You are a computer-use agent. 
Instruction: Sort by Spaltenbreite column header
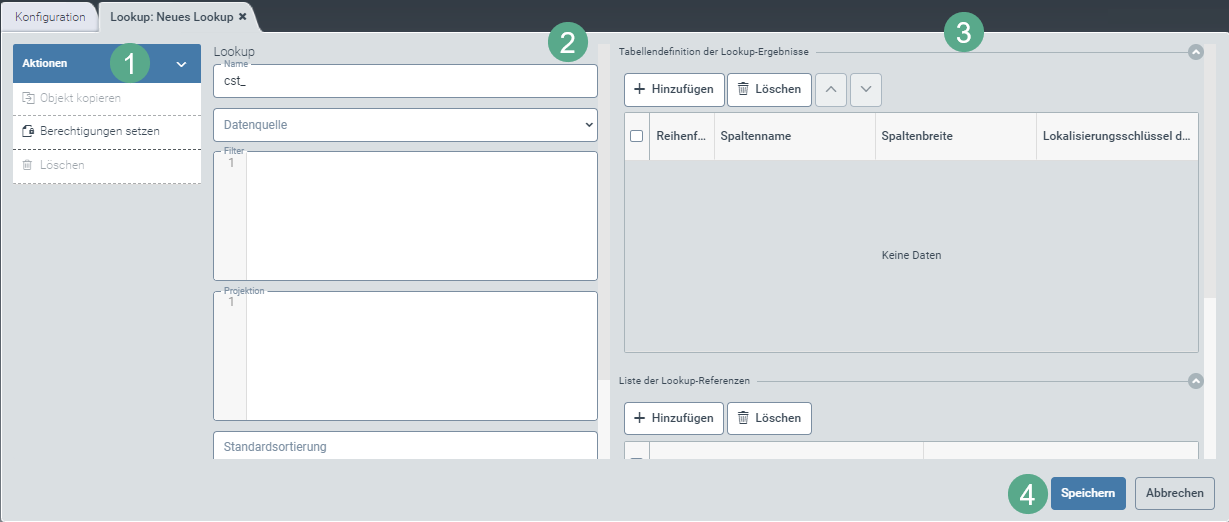tap(955, 136)
